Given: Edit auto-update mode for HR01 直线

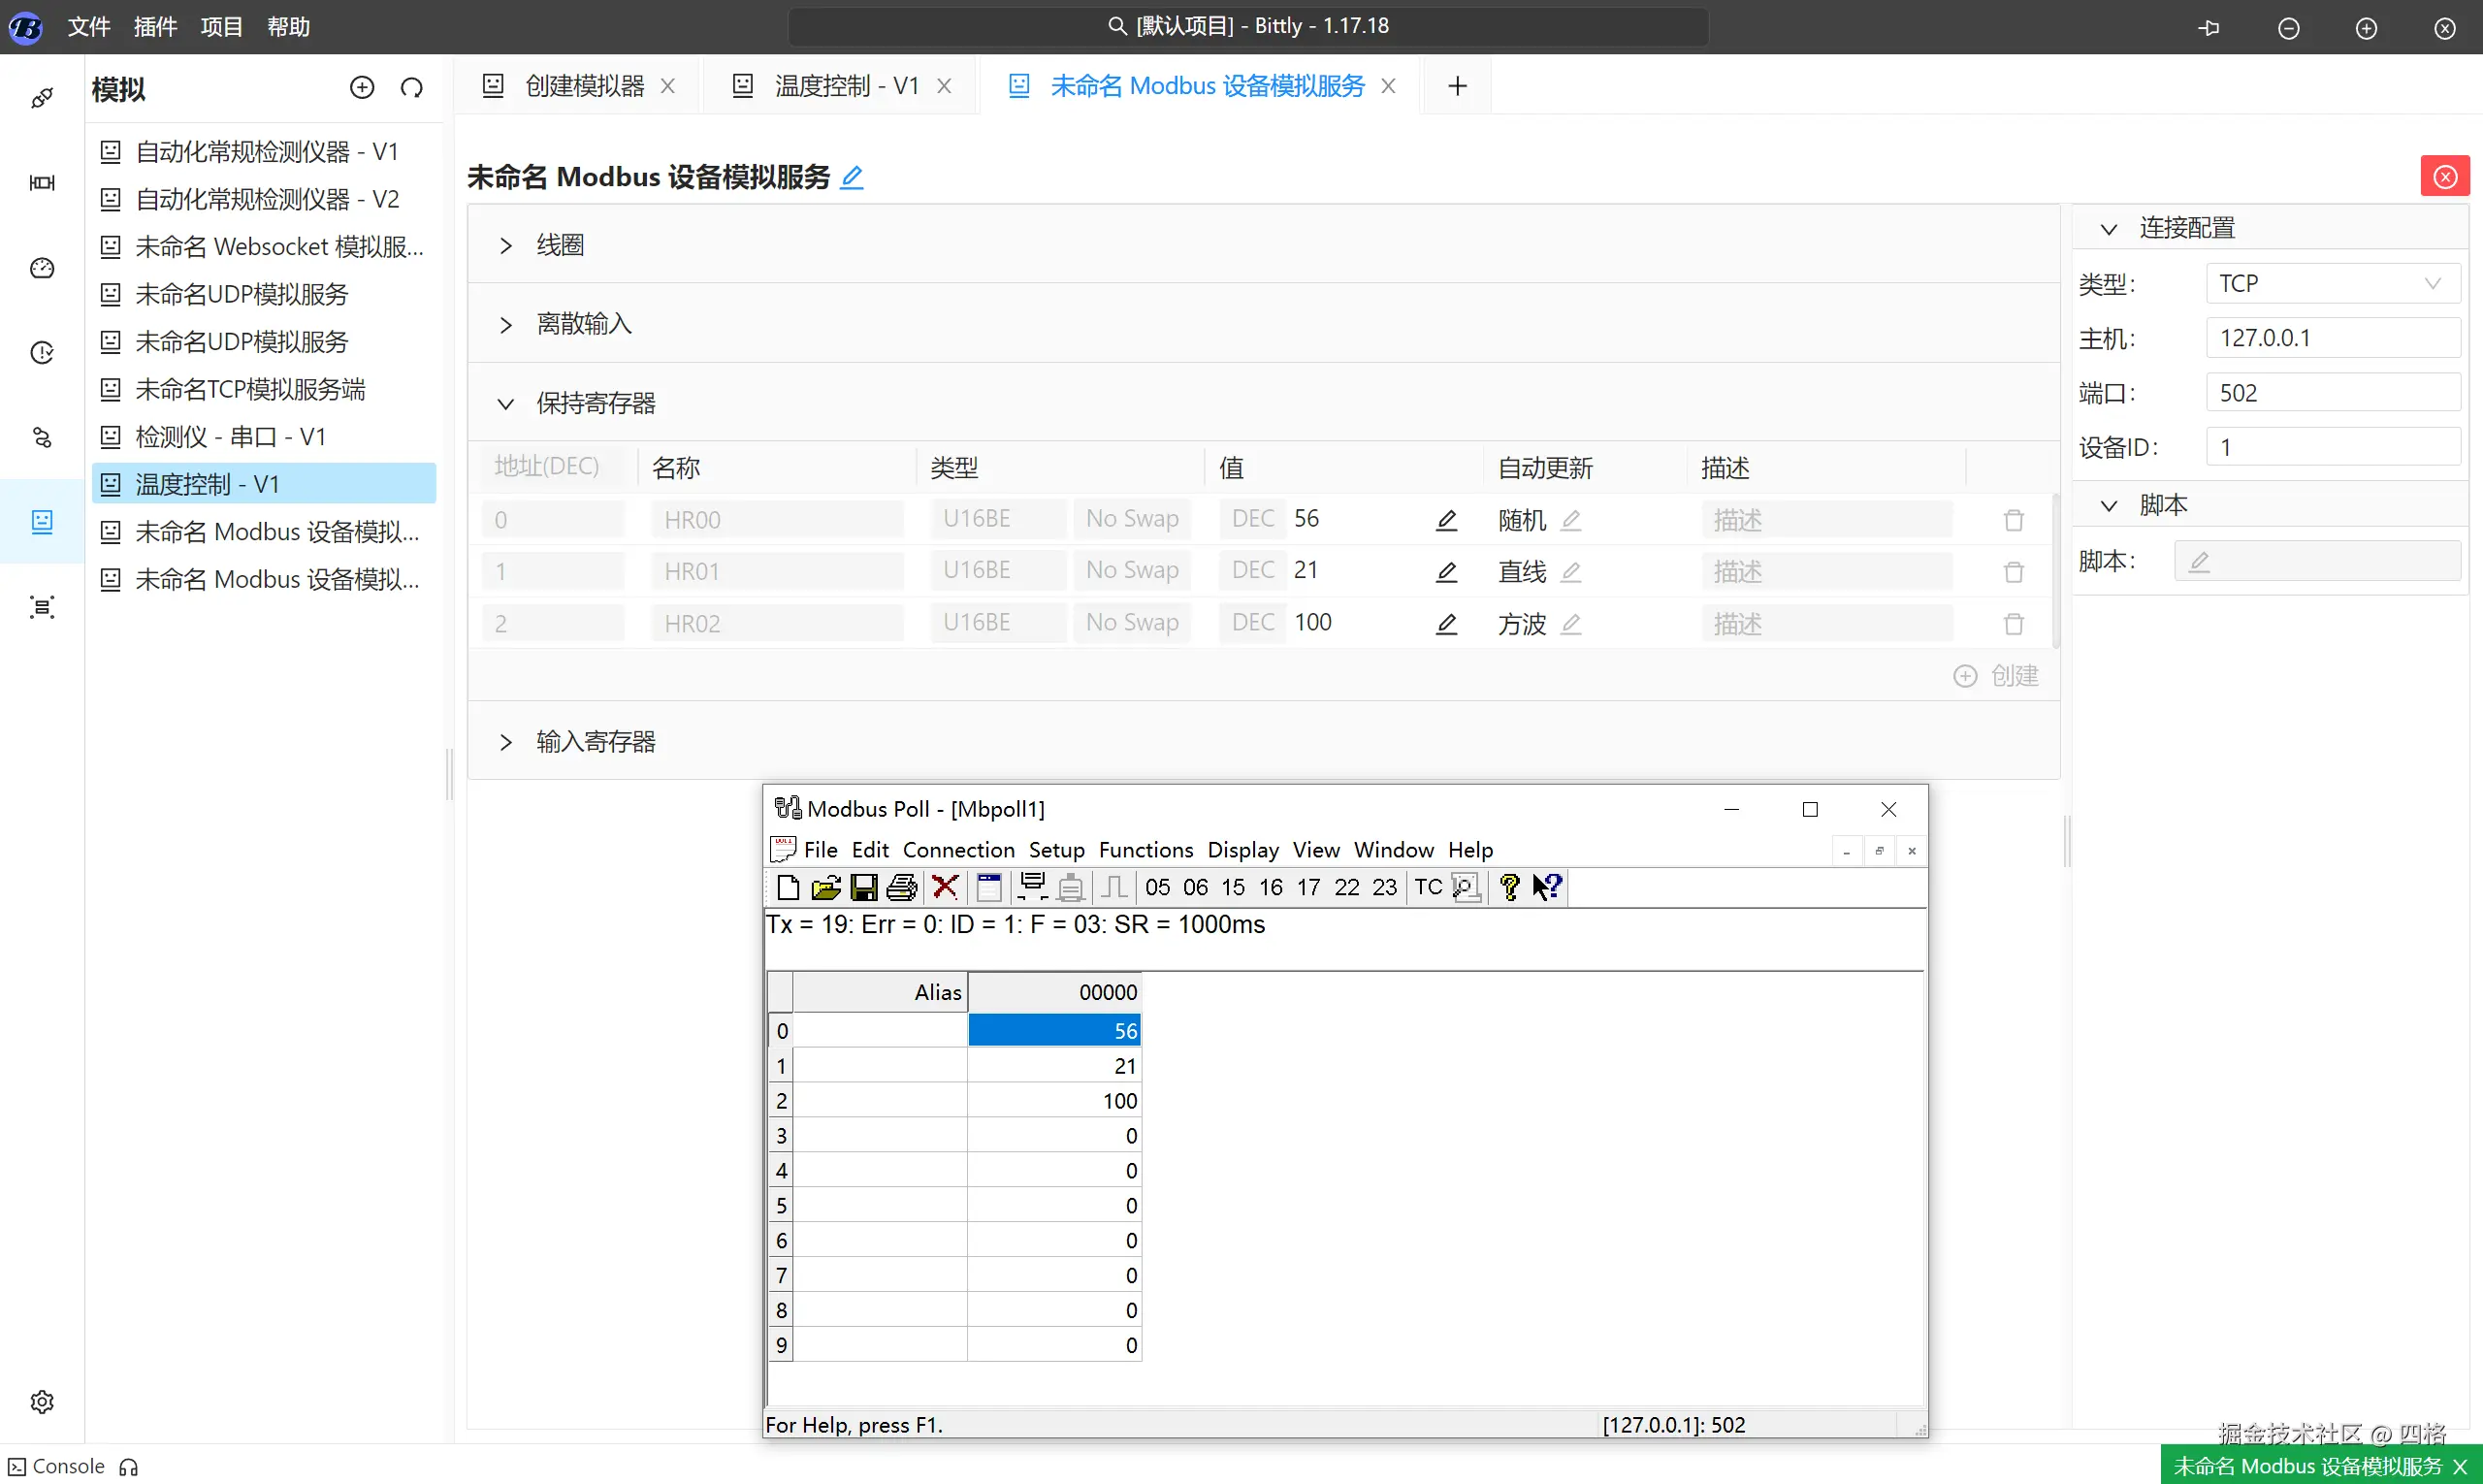Looking at the screenshot, I should tap(1571, 572).
